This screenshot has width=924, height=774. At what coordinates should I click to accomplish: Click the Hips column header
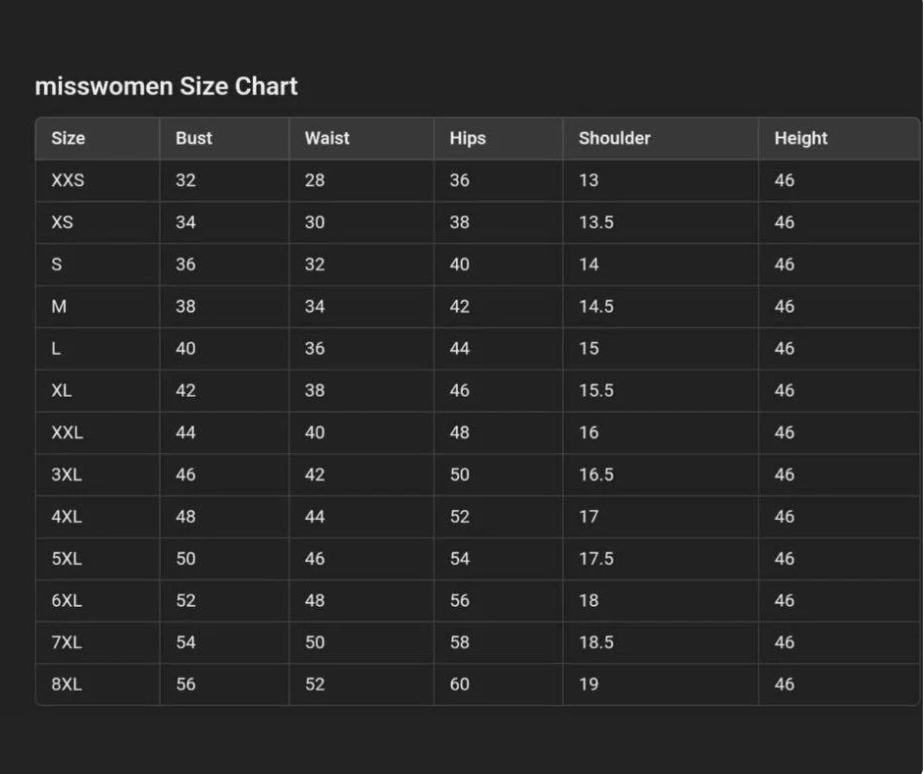[467, 139]
